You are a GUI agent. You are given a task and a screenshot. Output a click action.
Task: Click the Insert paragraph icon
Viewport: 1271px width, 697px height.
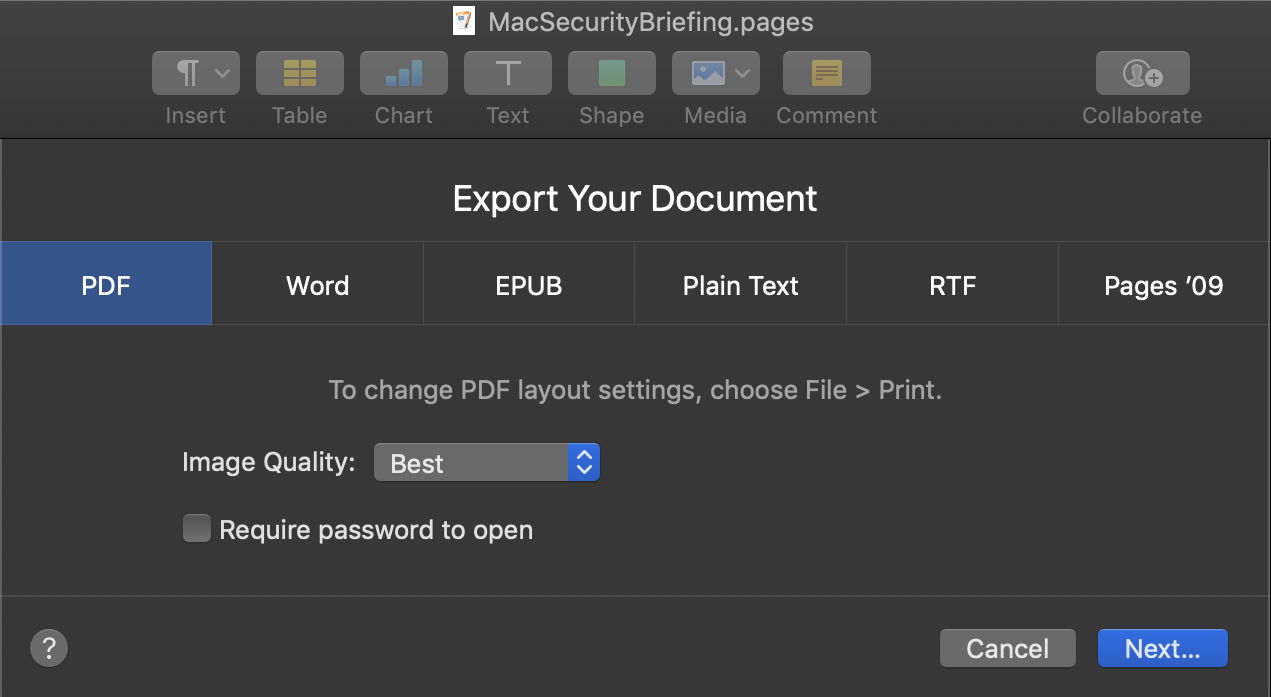pyautogui.click(x=187, y=73)
